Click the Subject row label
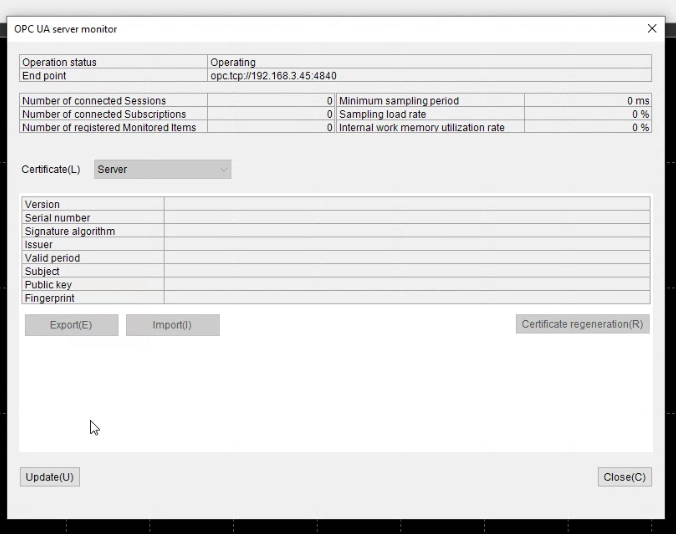 point(42,272)
